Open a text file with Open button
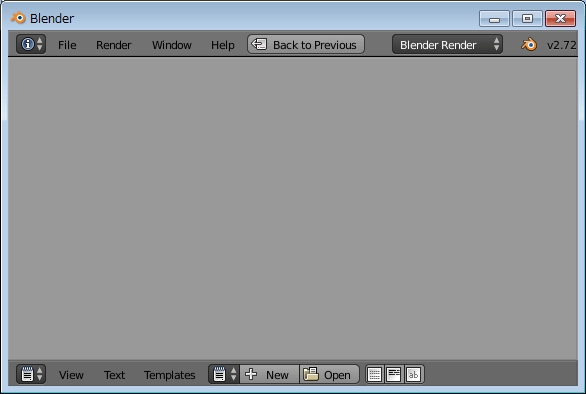 [x=329, y=374]
